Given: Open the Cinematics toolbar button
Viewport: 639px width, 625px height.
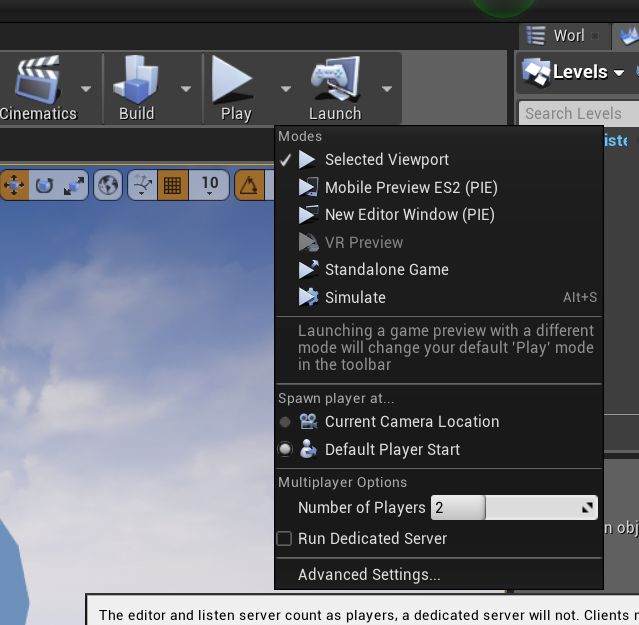Looking at the screenshot, I should click(37, 88).
